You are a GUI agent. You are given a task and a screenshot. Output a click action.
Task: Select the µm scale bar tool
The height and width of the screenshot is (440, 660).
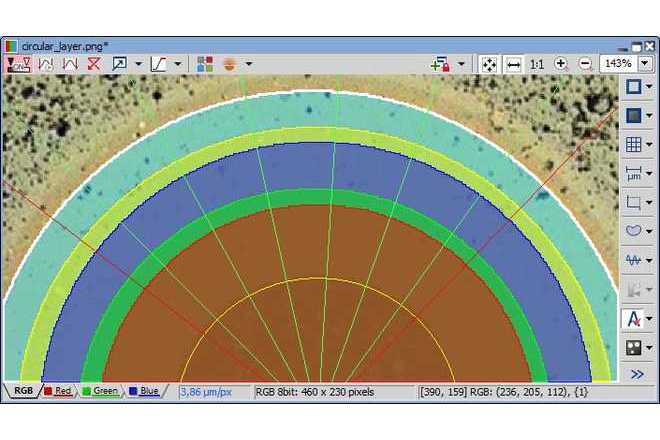pos(632,173)
